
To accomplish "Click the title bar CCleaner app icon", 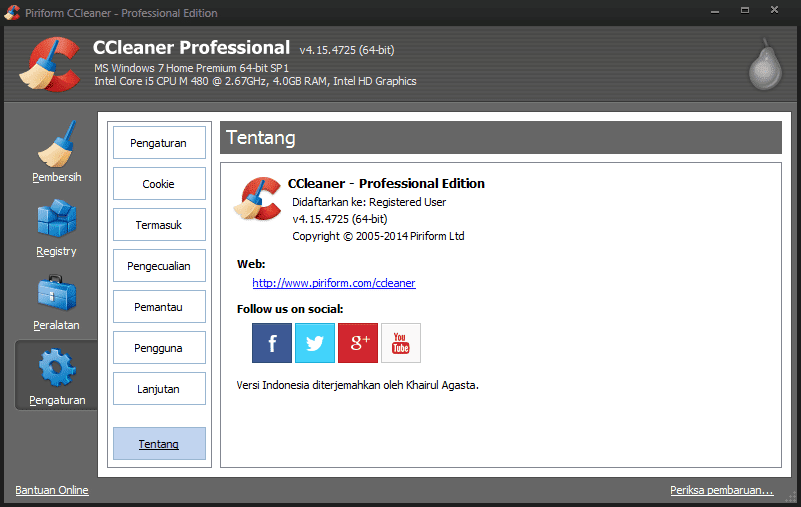I will point(12,12).
